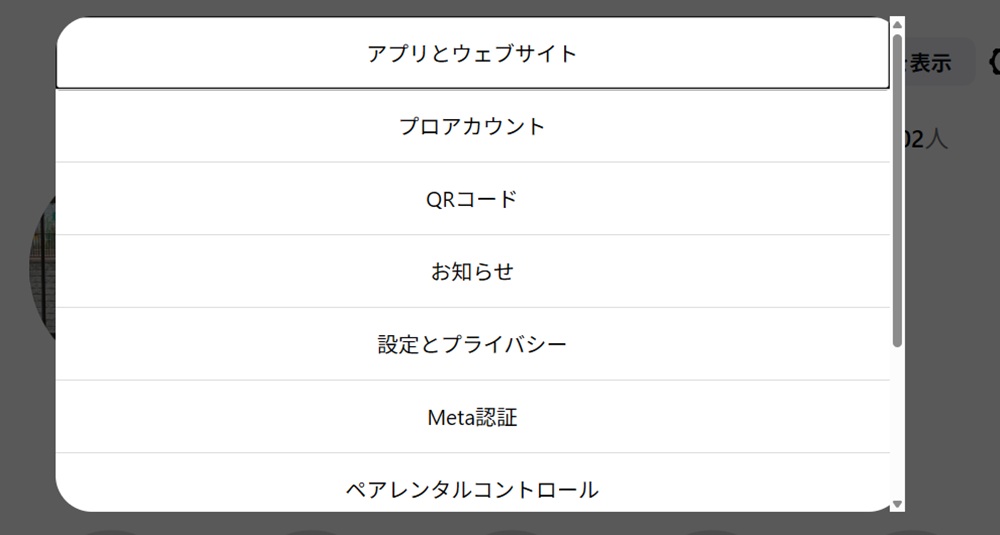Click the scrollbar up arrow
The image size is (1000, 535).
pyautogui.click(x=897, y=25)
